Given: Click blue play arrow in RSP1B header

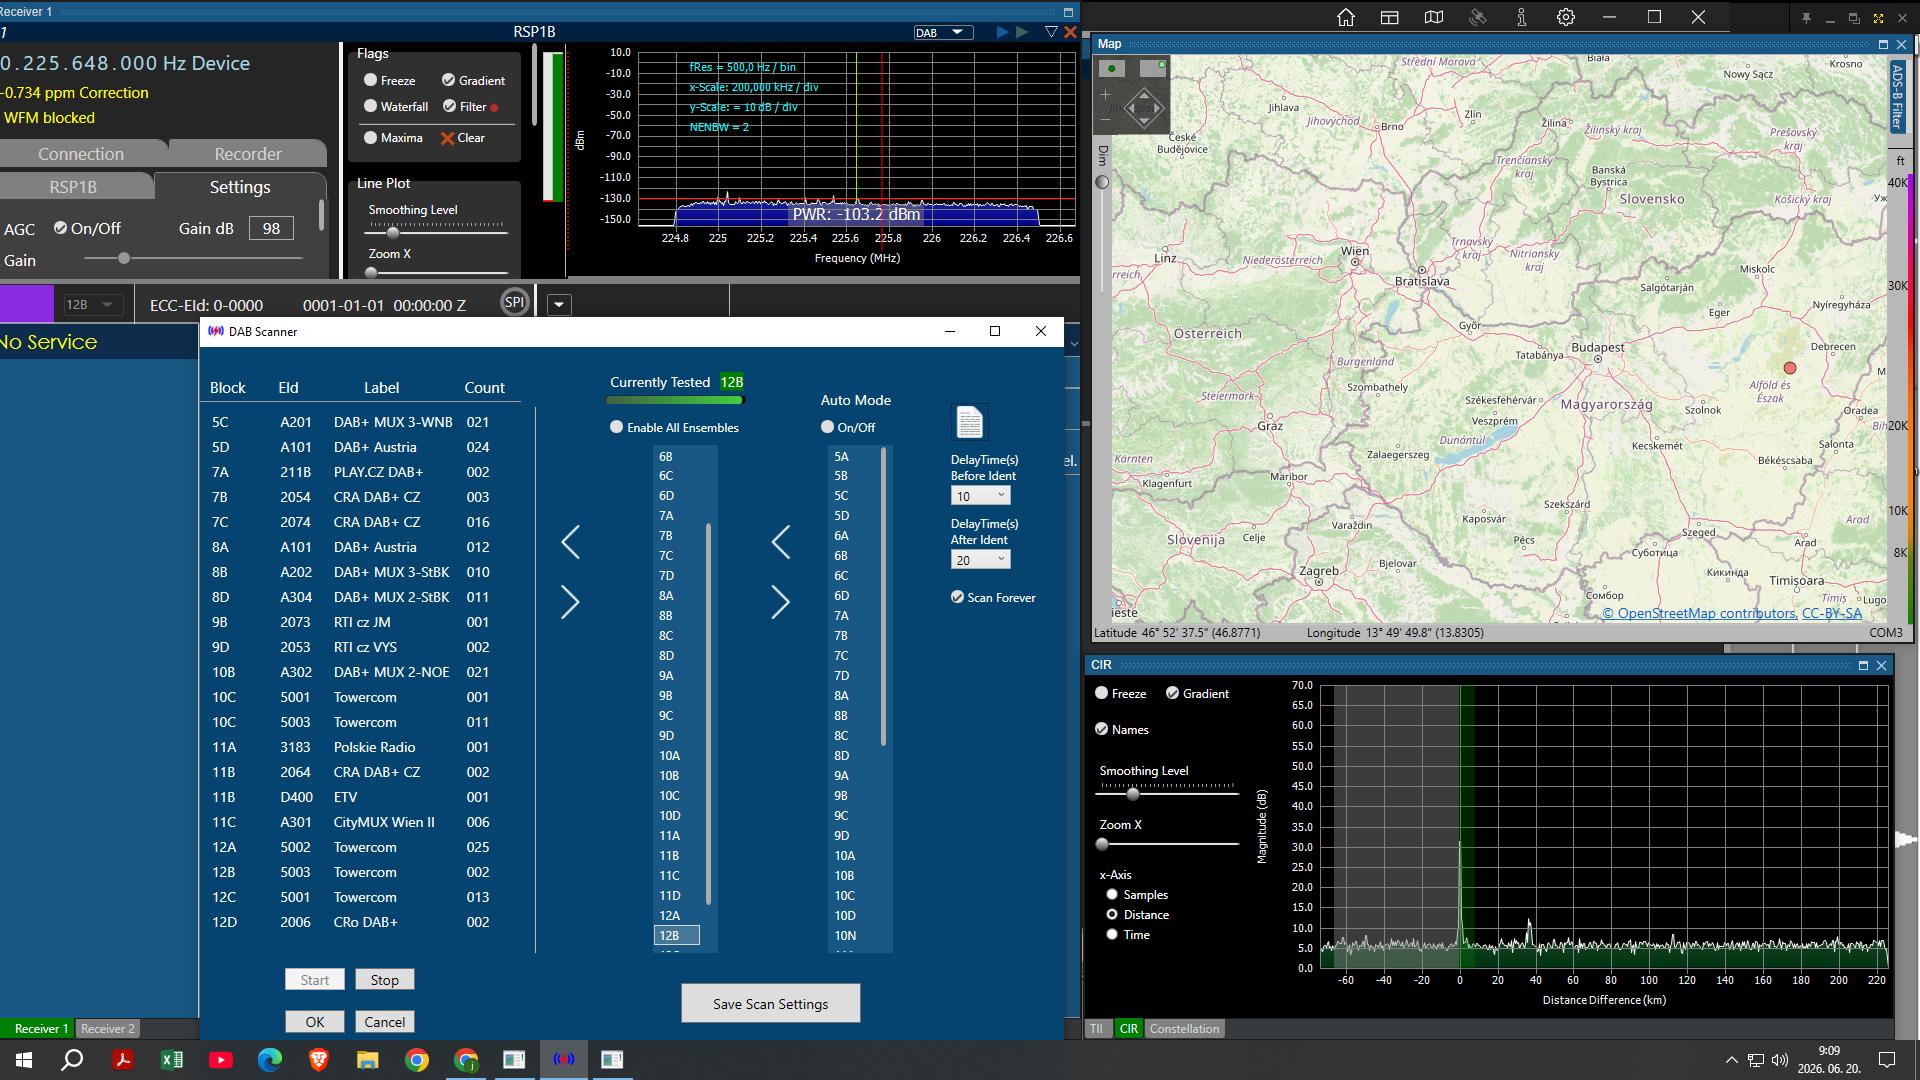Looking at the screenshot, I should 1002,32.
